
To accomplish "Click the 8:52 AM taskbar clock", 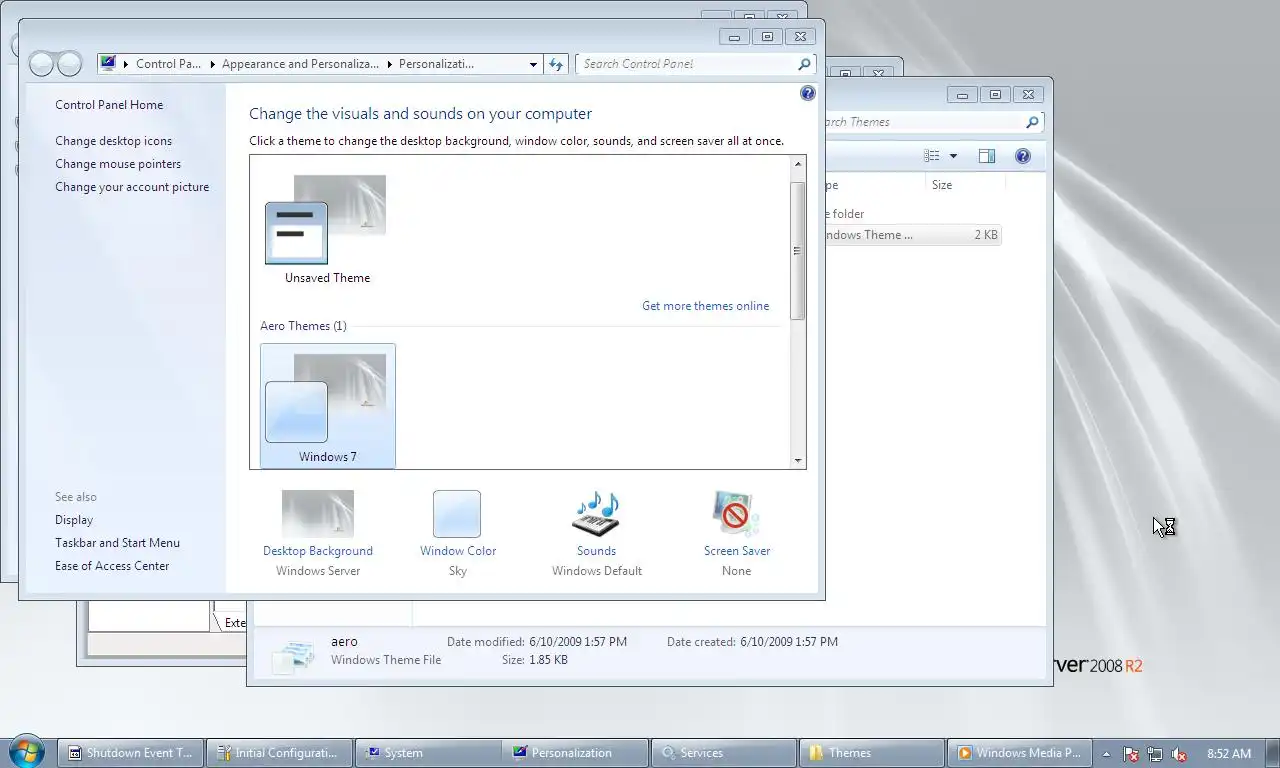I will coord(1229,754).
